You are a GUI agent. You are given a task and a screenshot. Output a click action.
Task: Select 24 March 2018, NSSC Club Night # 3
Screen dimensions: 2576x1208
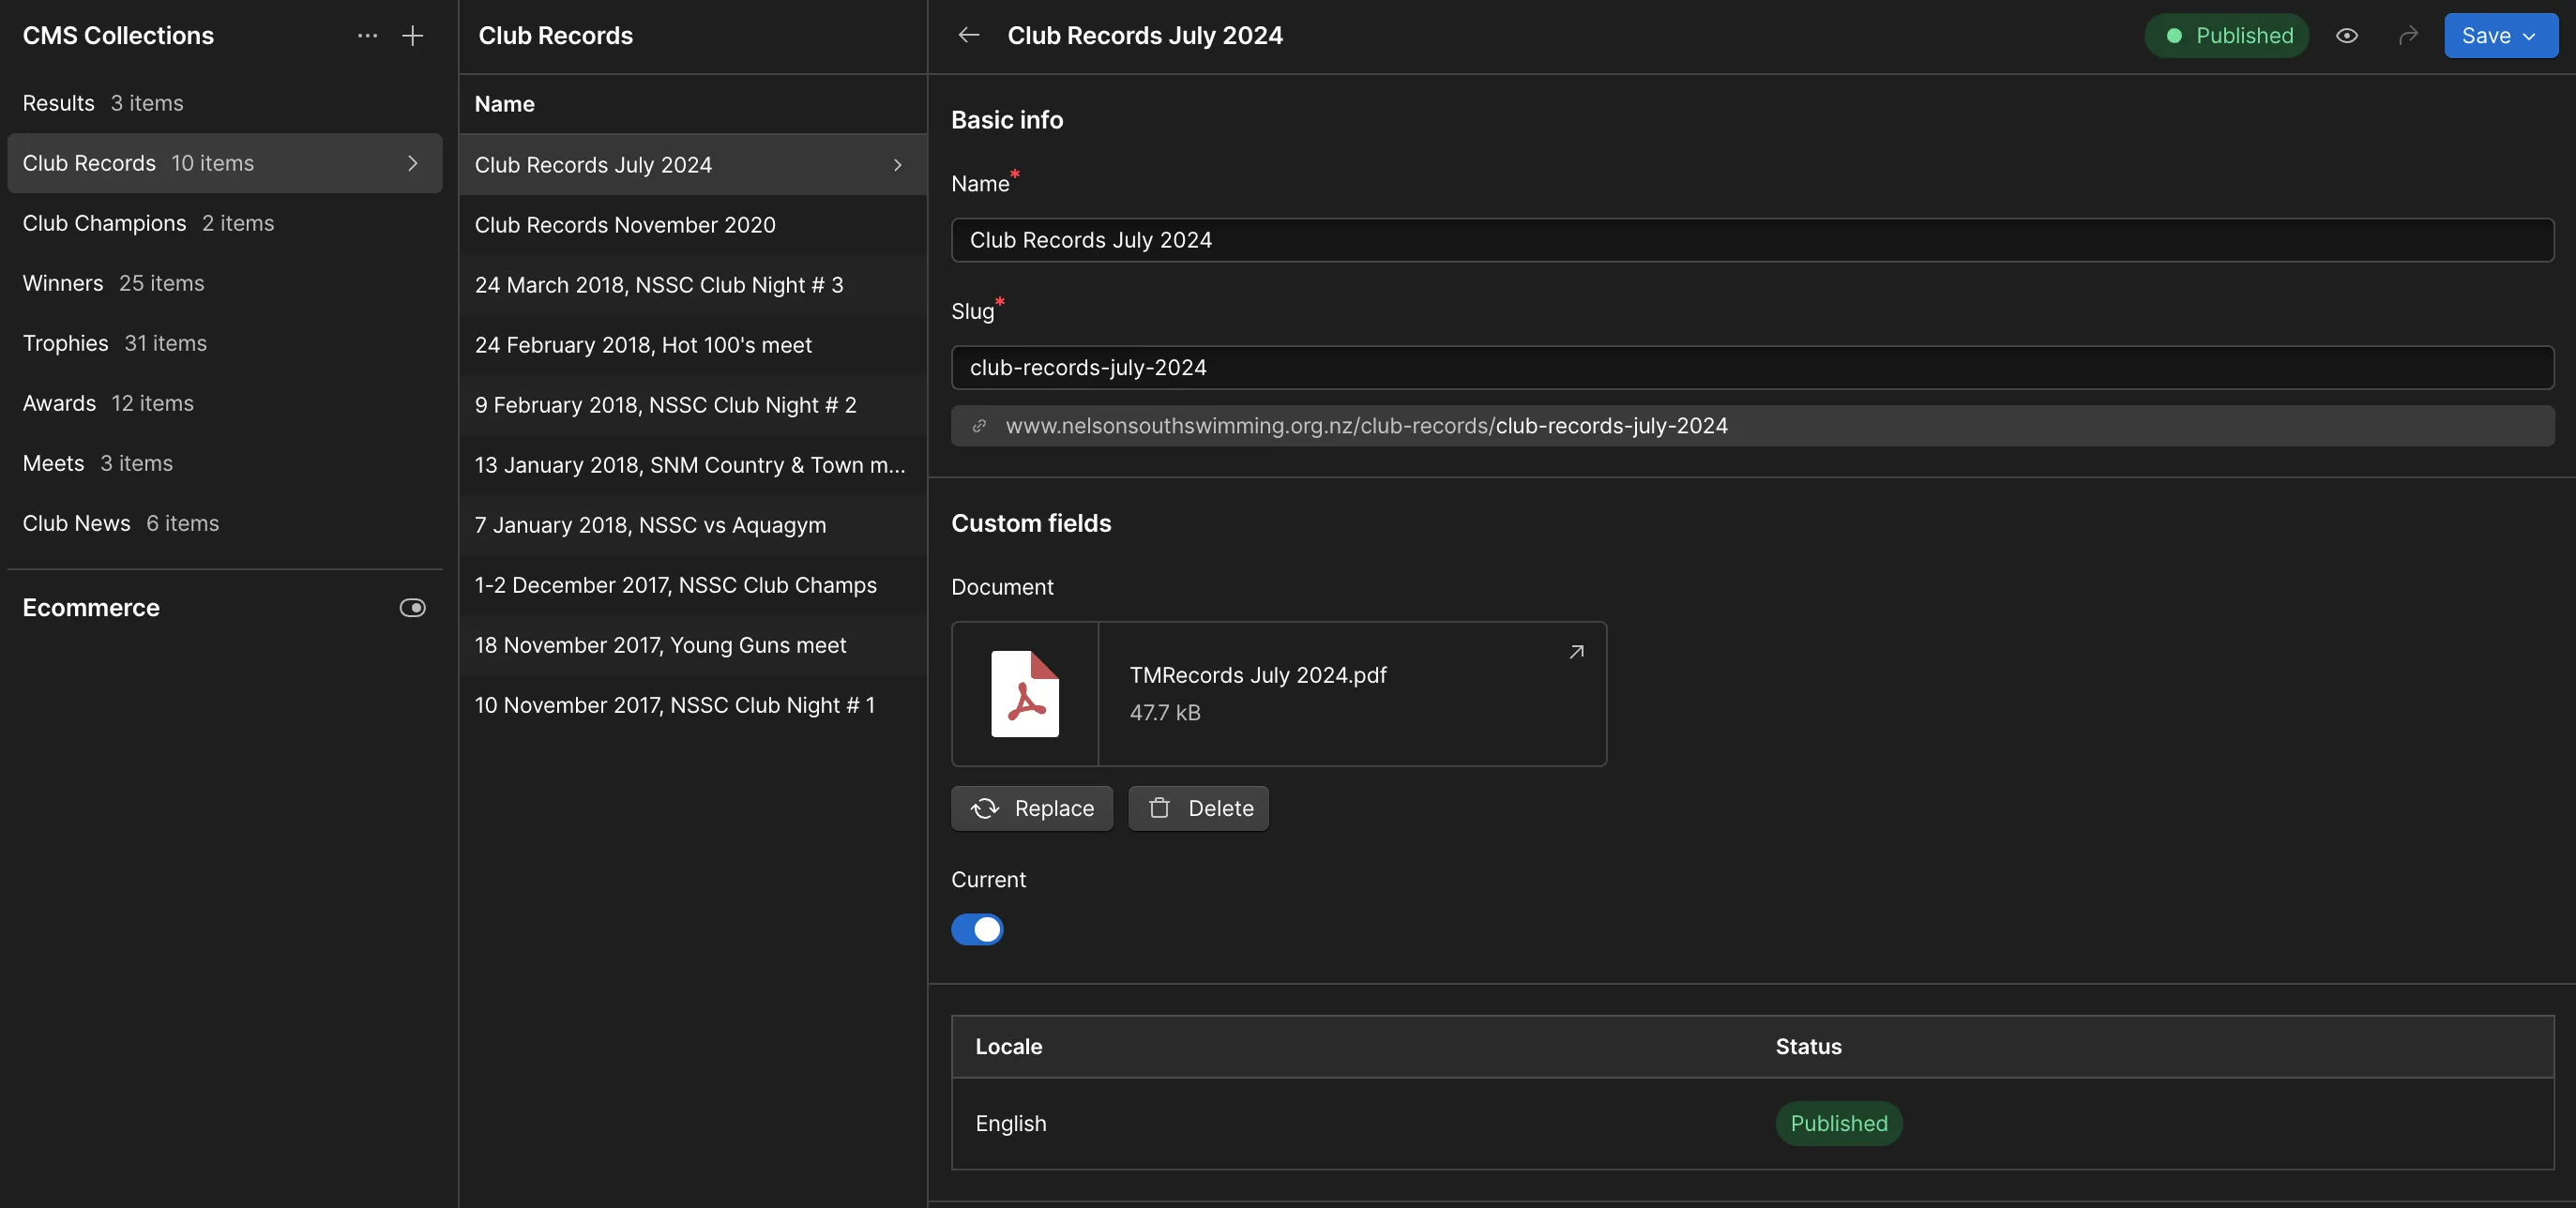point(693,285)
